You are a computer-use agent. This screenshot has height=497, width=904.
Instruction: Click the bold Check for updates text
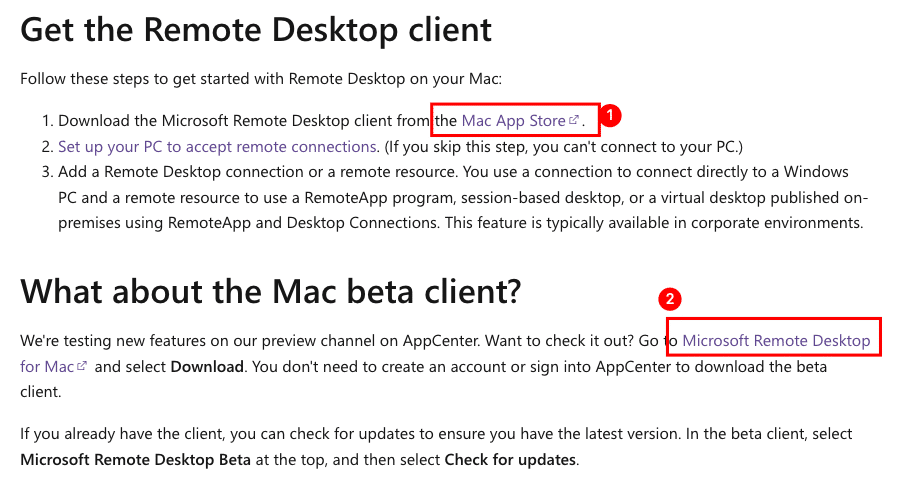510,460
